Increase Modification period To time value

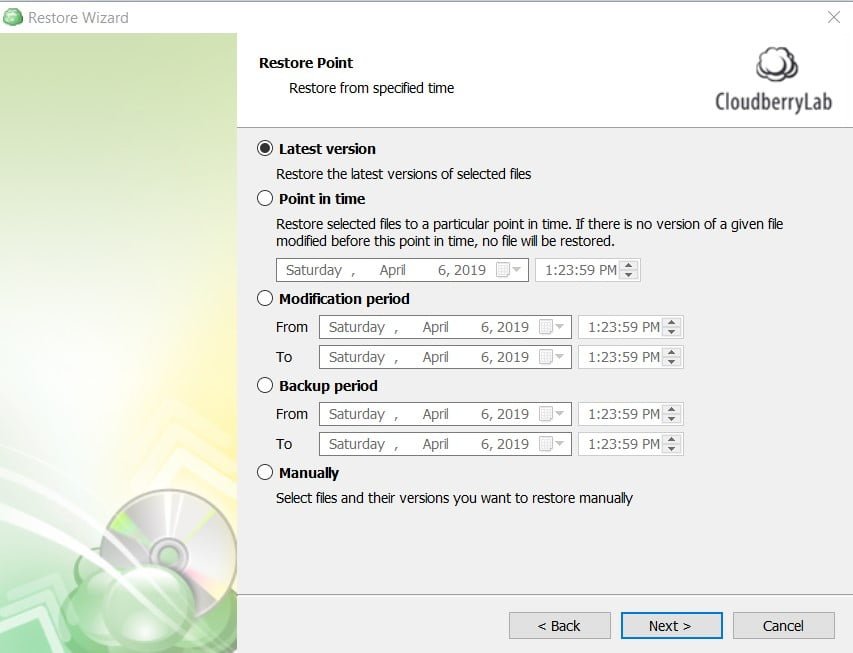coord(672,352)
